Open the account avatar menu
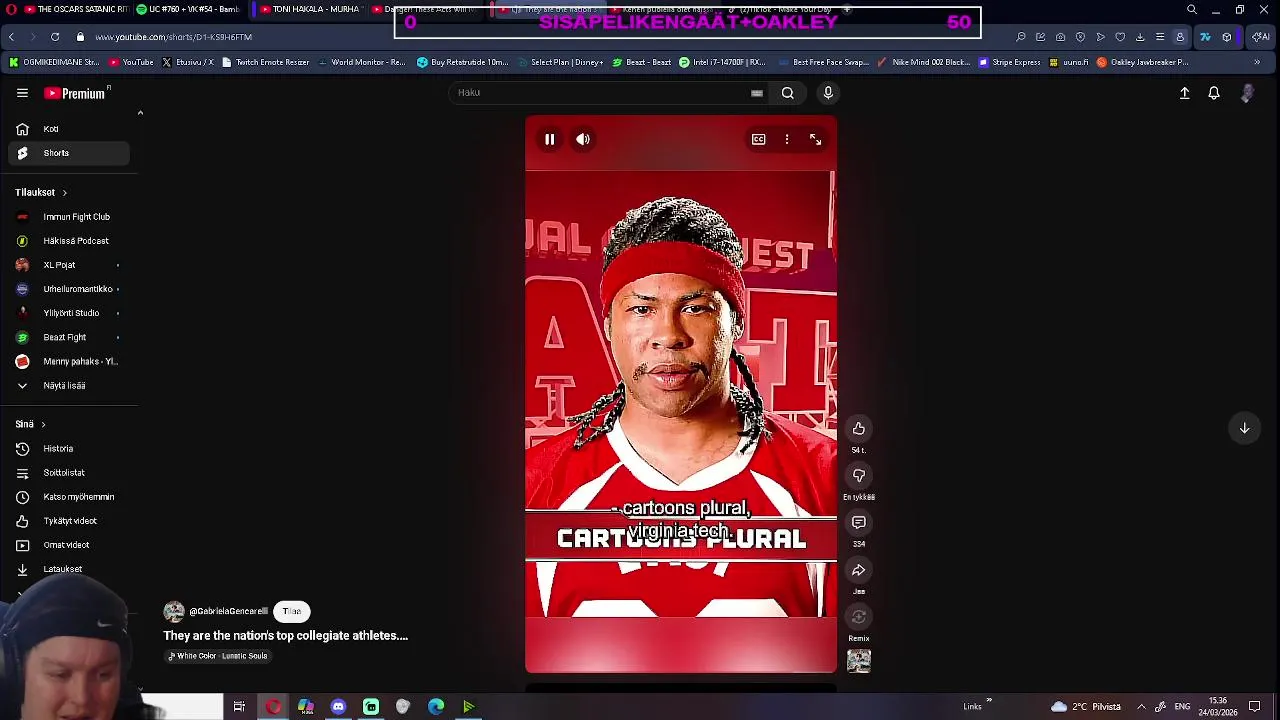Viewport: 1280px width, 720px height. click(x=1247, y=93)
